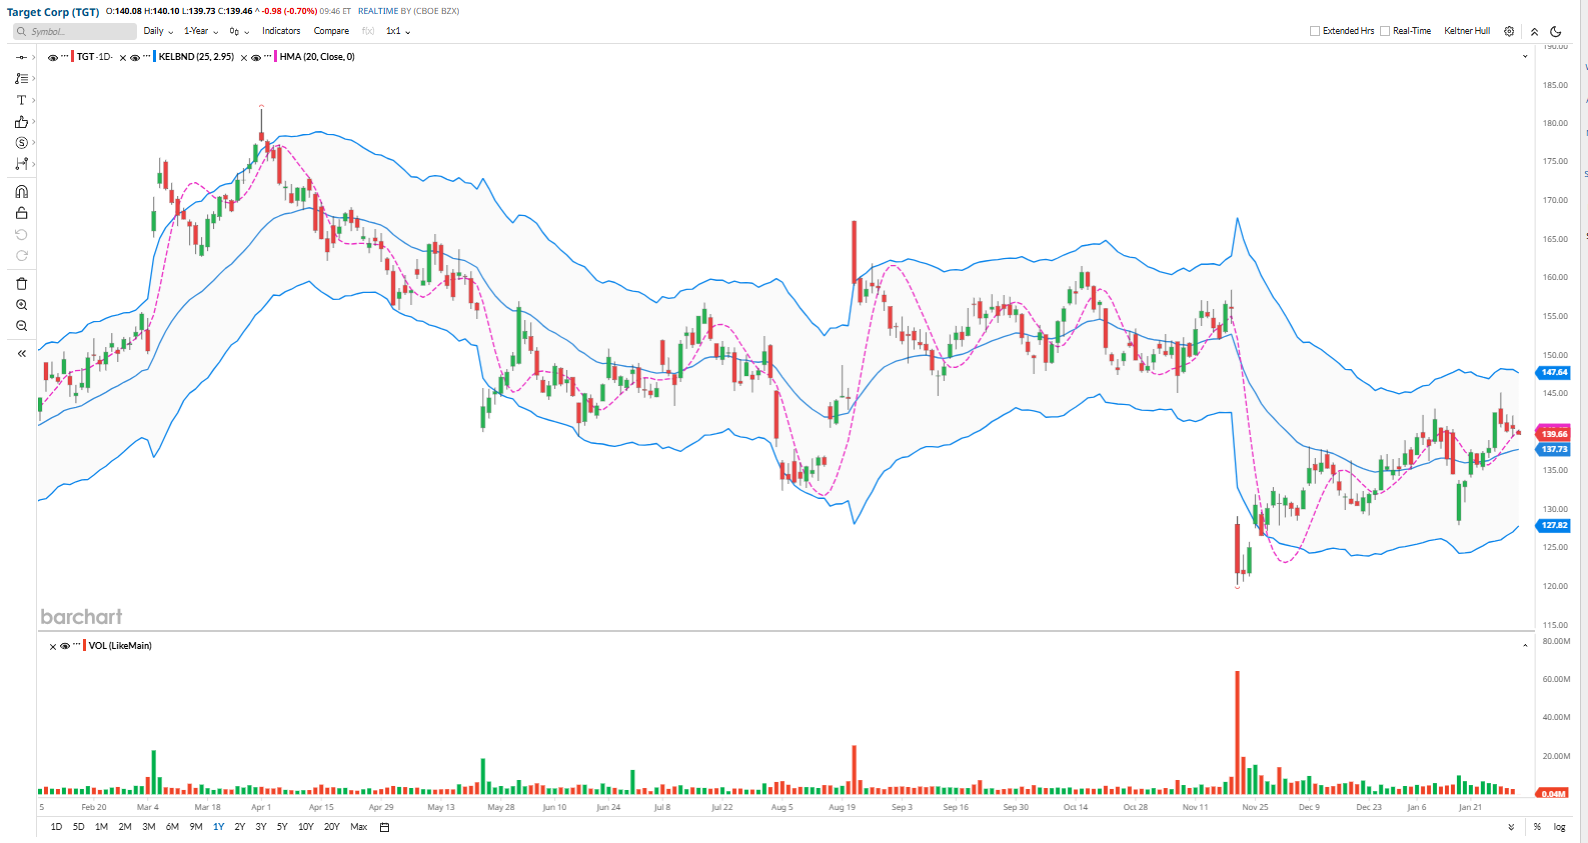Viewport: 1588px width, 843px height.
Task: Click the Symbol search input field
Action: [x=80, y=31]
